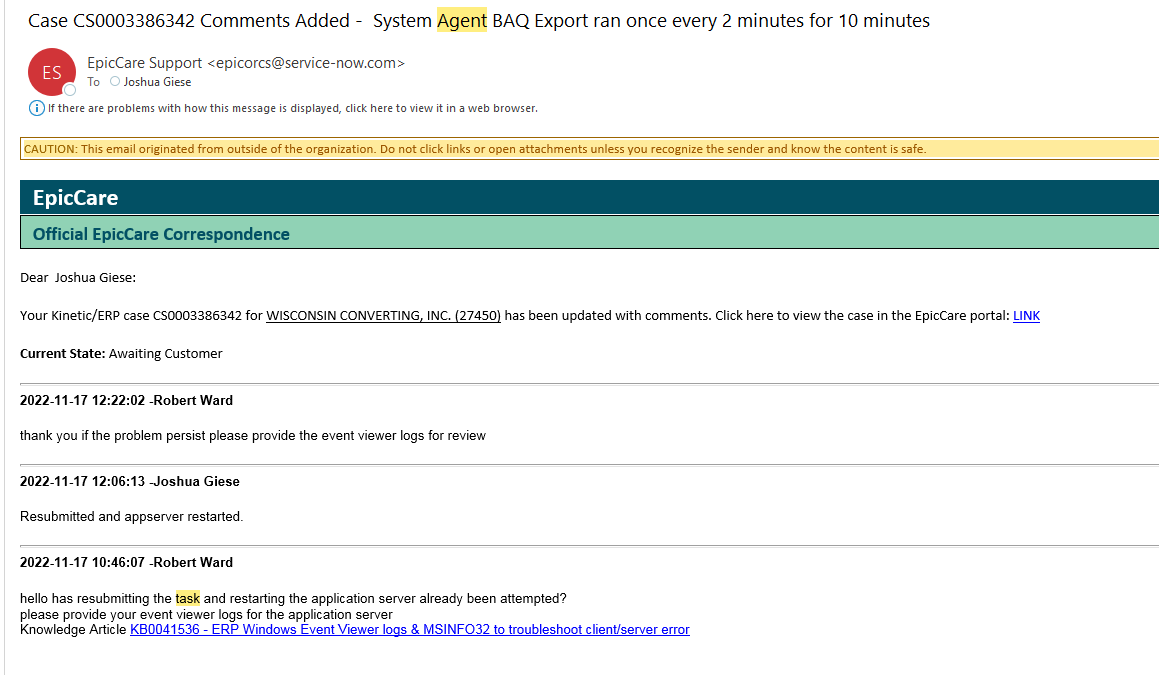Image resolution: width=1159 pixels, height=675 pixels.
Task: Open the LINK to EpicCare portal case
Action: coord(1026,316)
